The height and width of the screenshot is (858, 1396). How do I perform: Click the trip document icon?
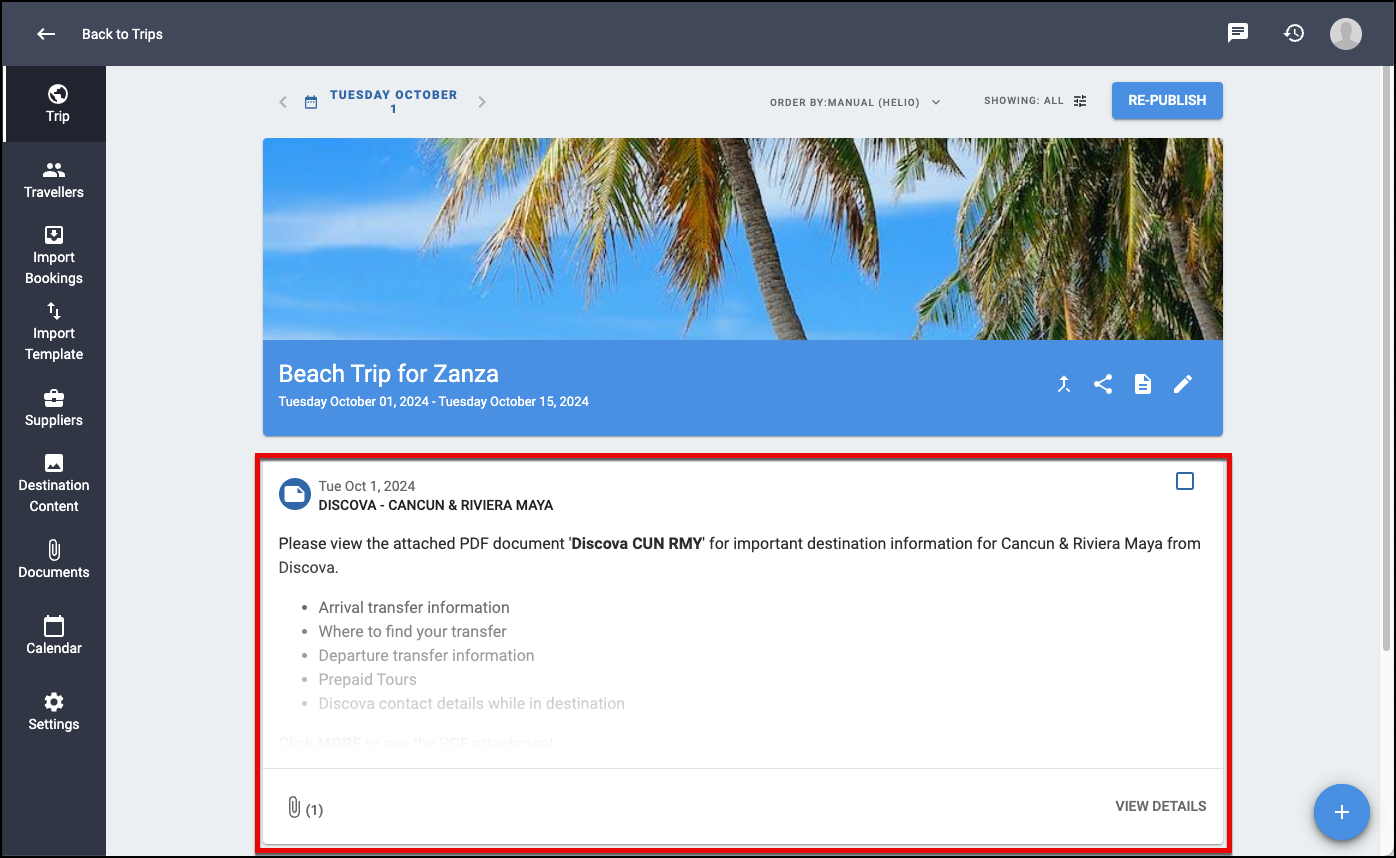(x=1143, y=384)
